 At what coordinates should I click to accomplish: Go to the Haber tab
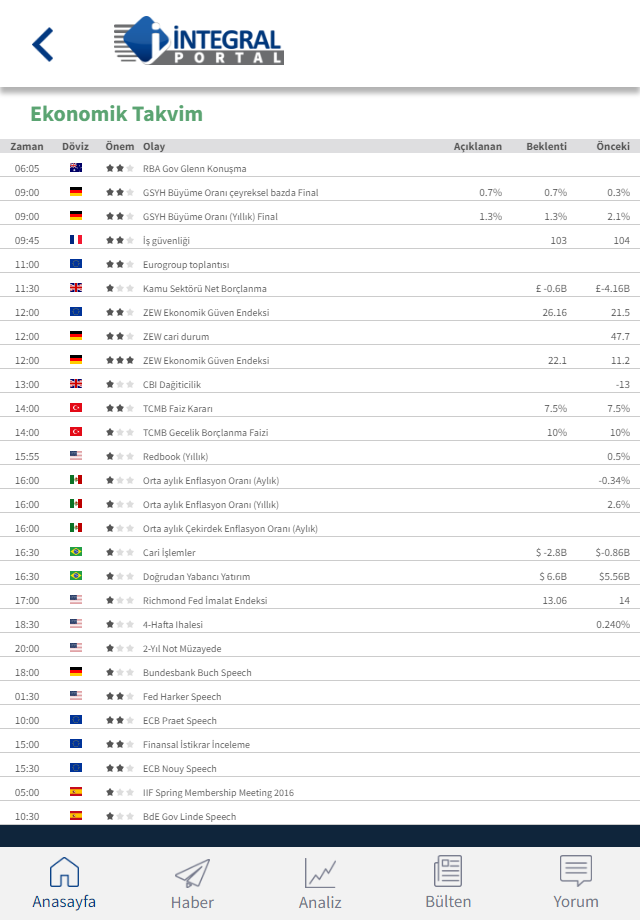pyautogui.click(x=192, y=883)
